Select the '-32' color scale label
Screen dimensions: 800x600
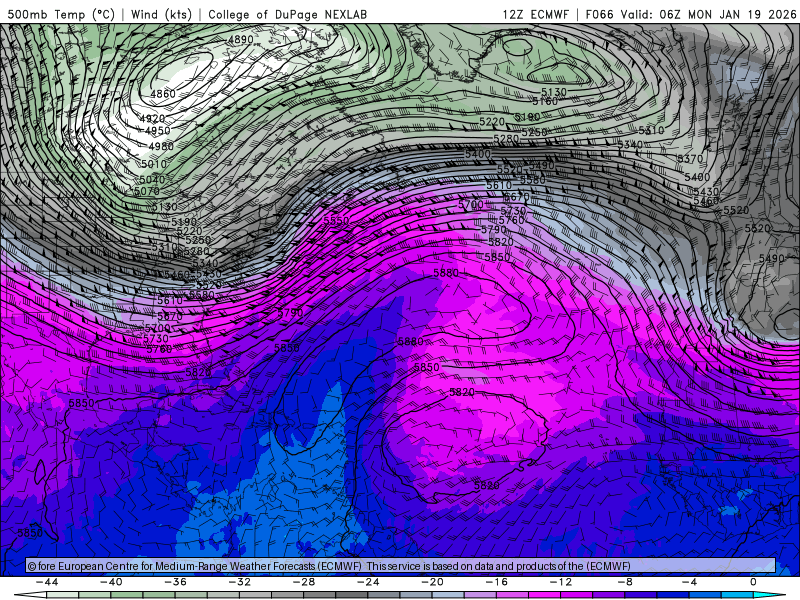coord(240,582)
